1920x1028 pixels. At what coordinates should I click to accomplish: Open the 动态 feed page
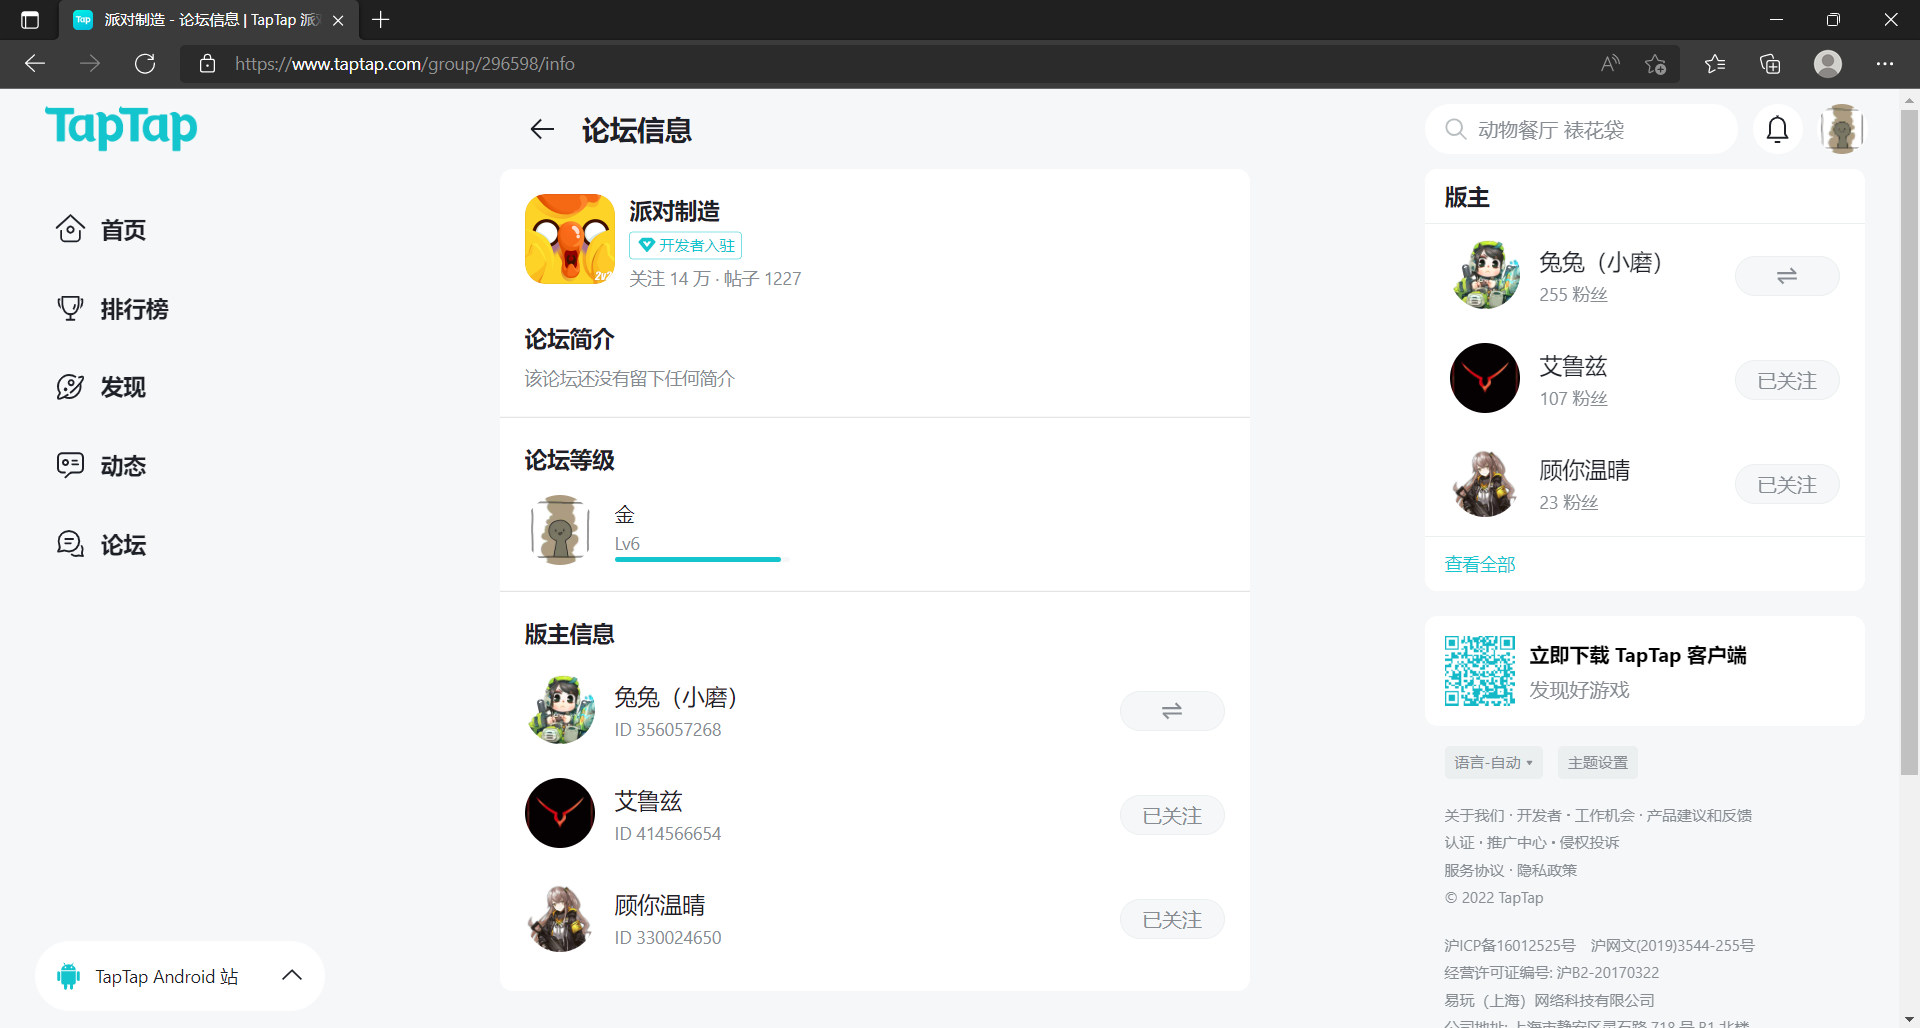[x=101, y=466]
